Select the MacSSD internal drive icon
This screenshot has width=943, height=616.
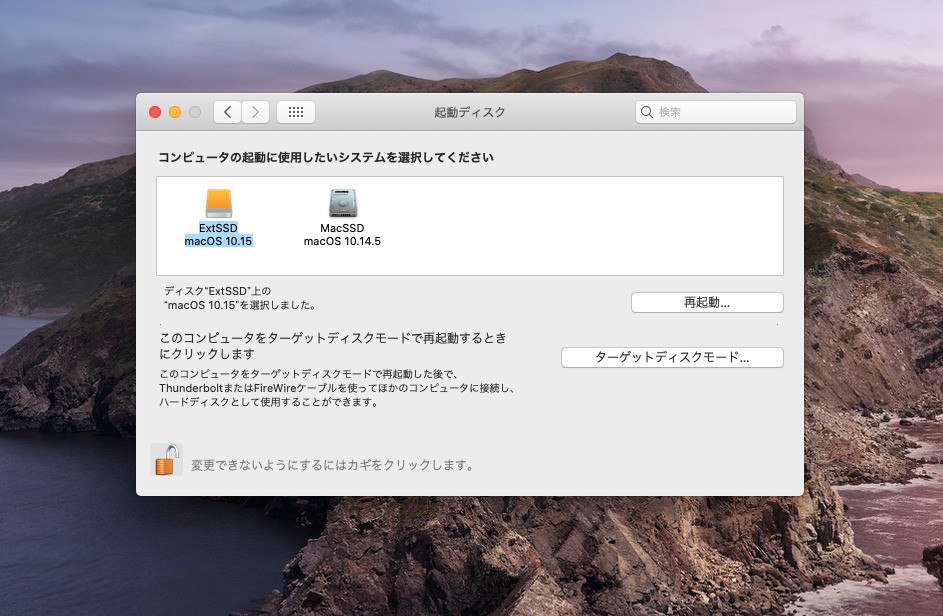[342, 203]
